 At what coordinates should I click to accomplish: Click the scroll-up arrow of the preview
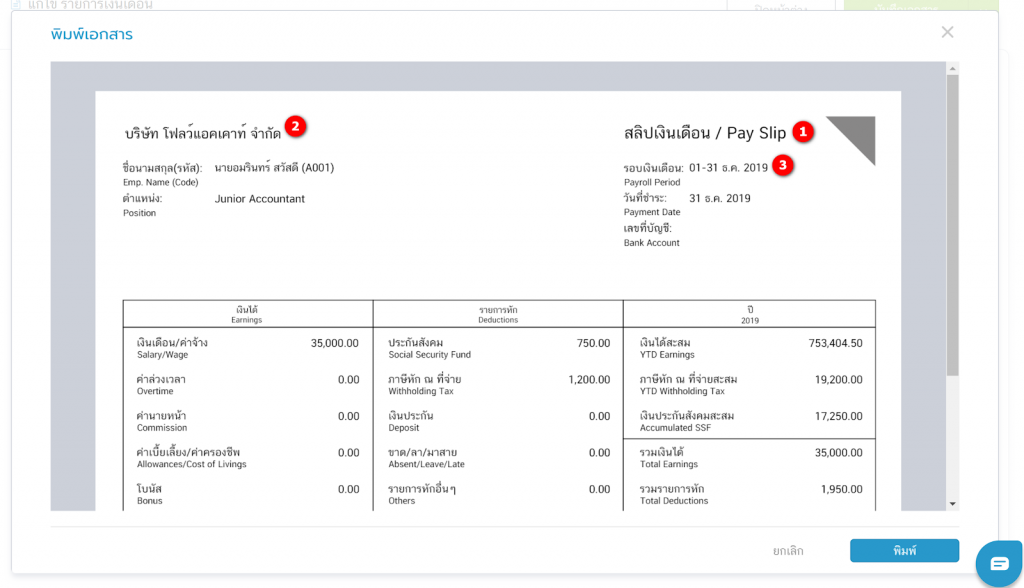tap(953, 69)
